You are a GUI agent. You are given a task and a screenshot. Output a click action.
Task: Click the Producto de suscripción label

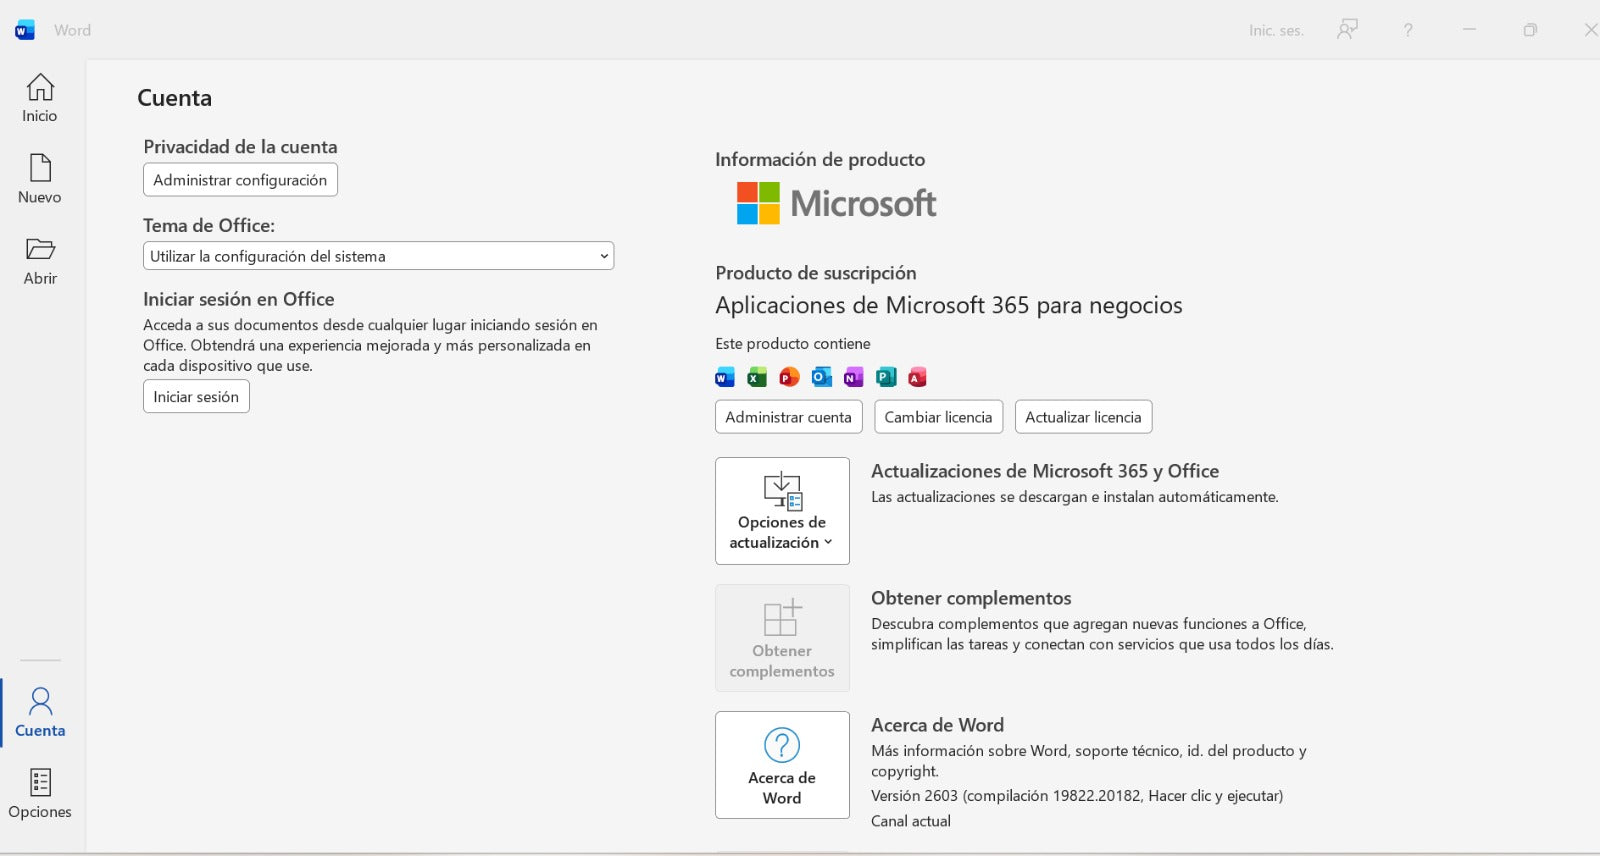point(816,273)
